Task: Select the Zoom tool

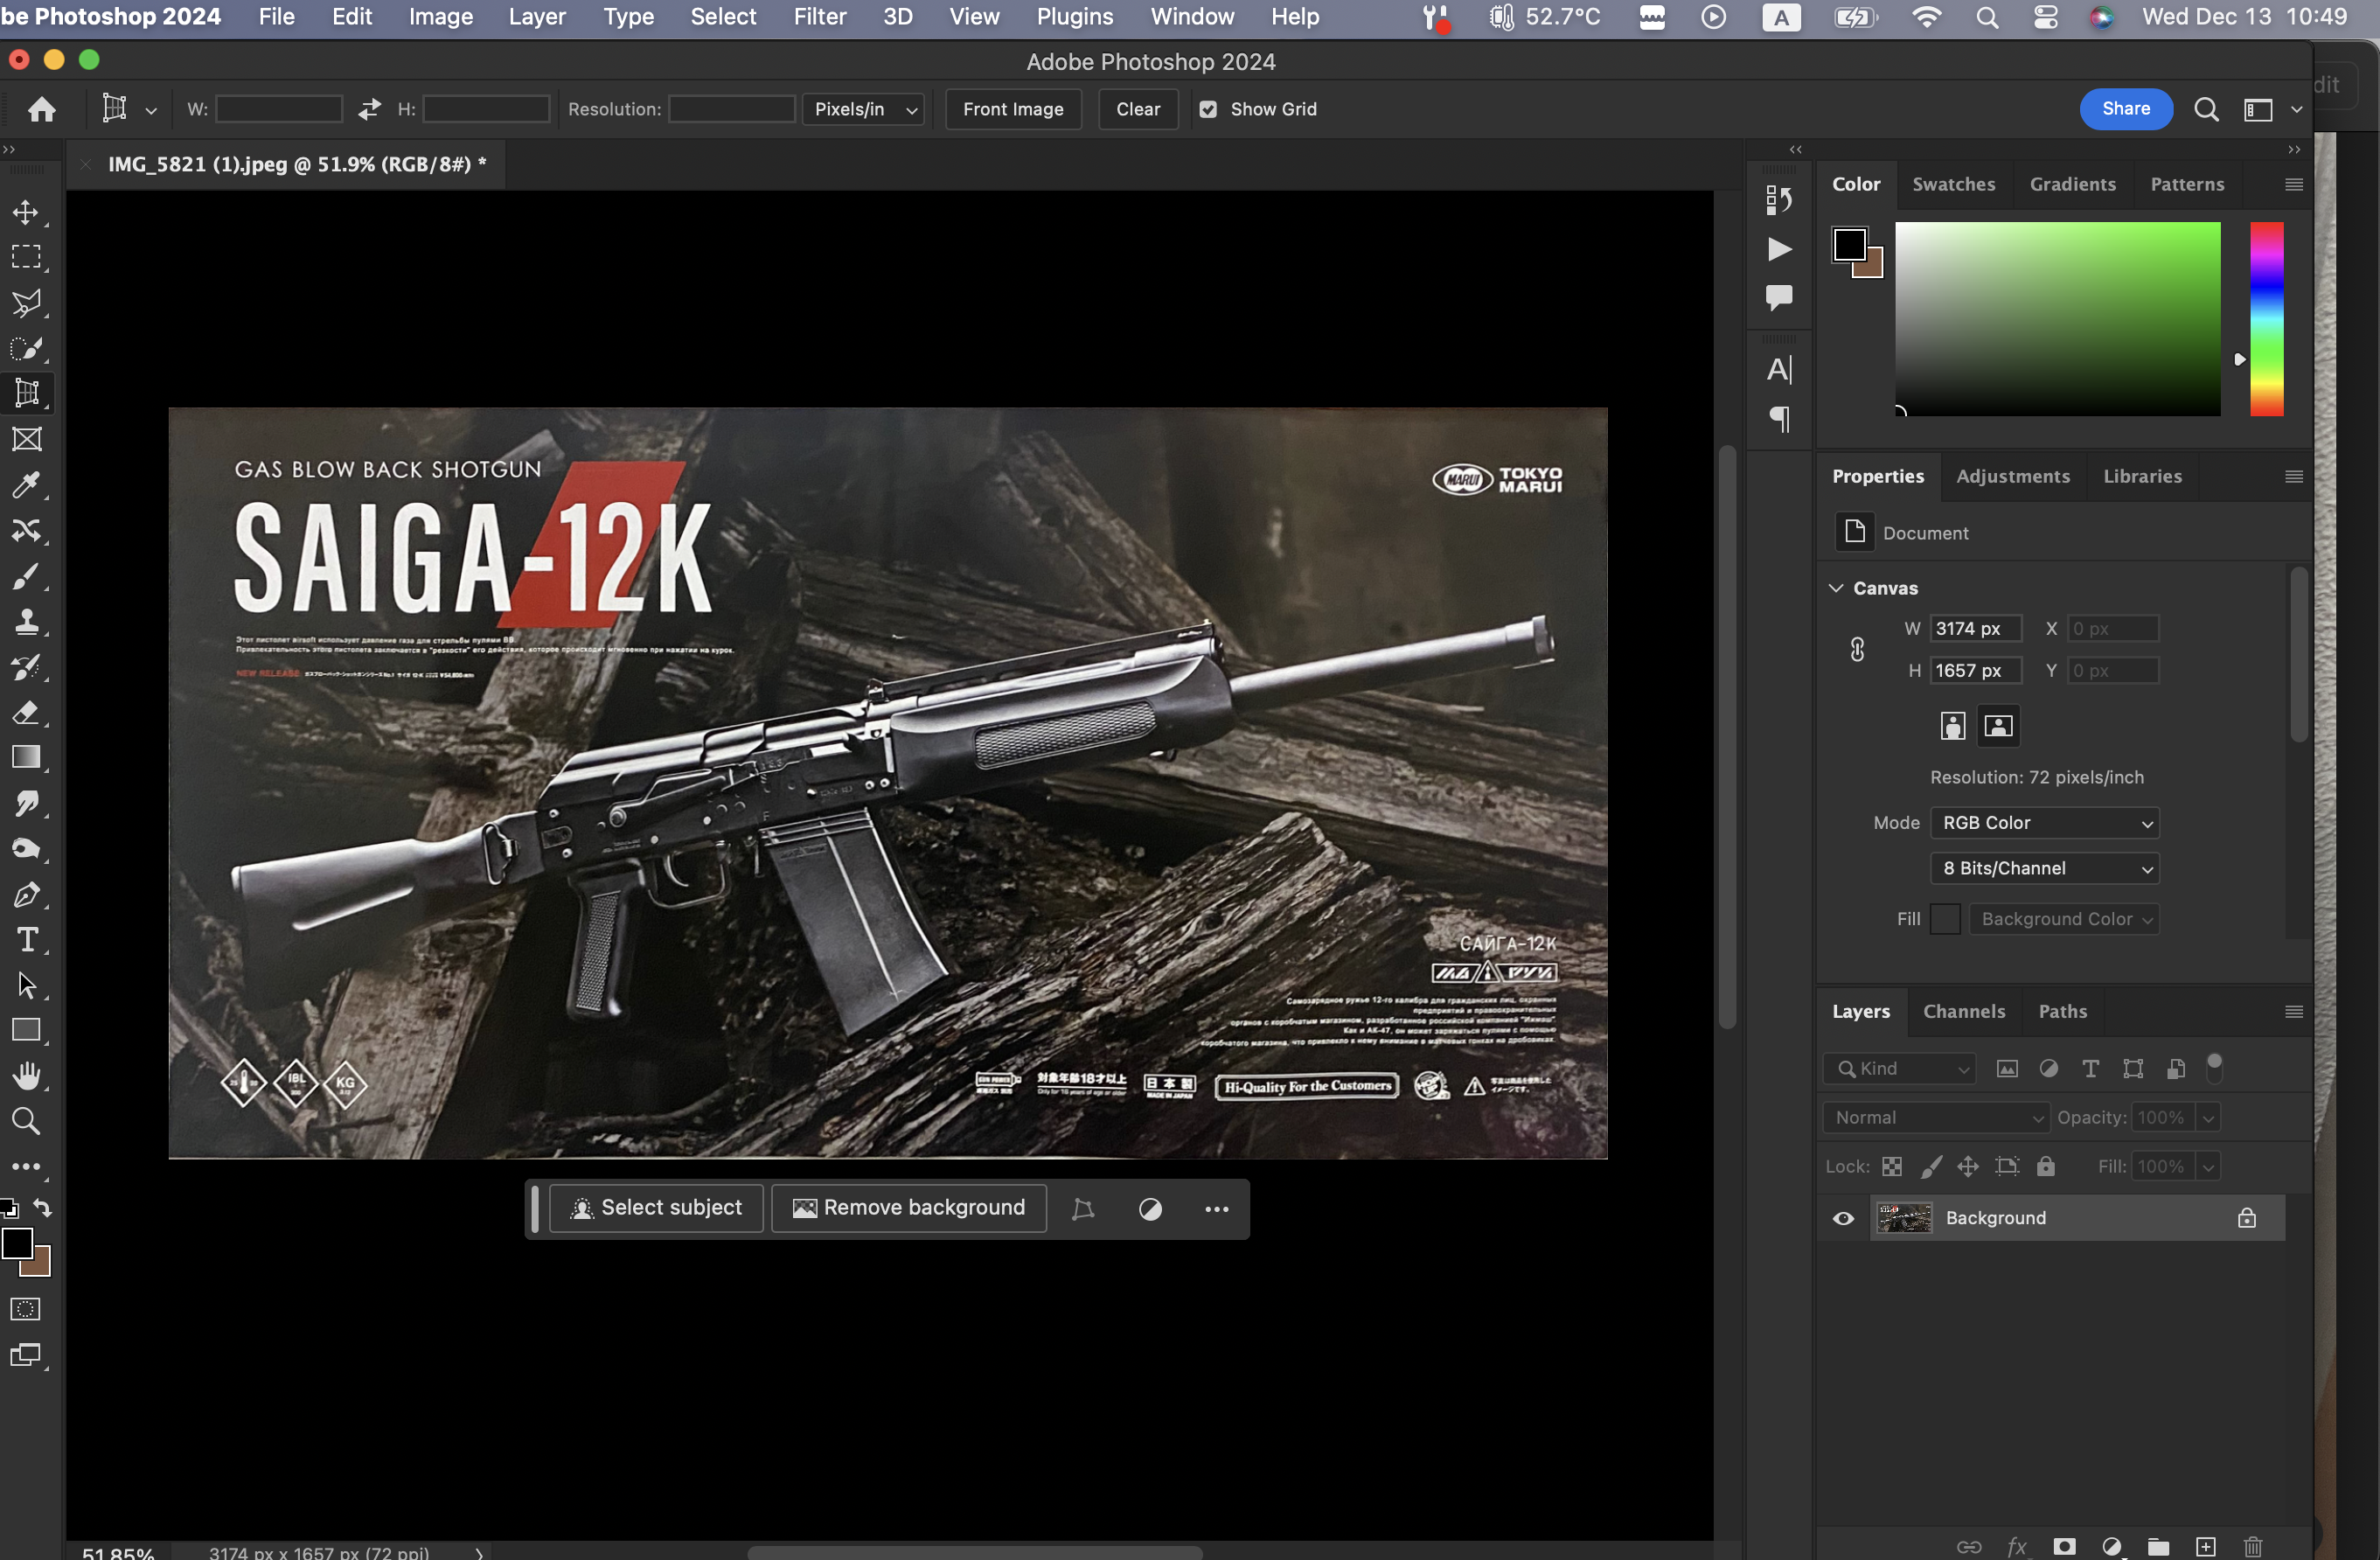Action: [26, 1122]
